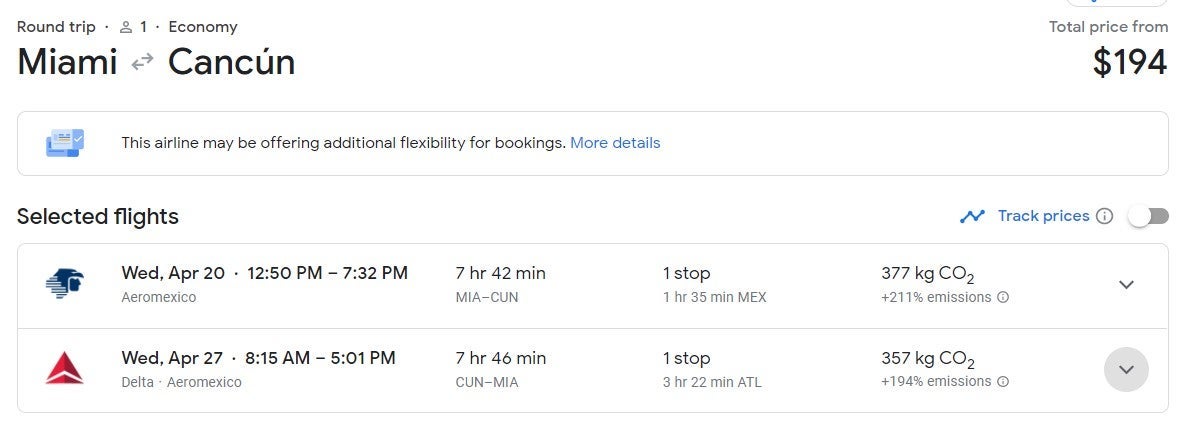The height and width of the screenshot is (430, 1183).
Task: Click the Track prices info icon
Action: pos(1104,216)
